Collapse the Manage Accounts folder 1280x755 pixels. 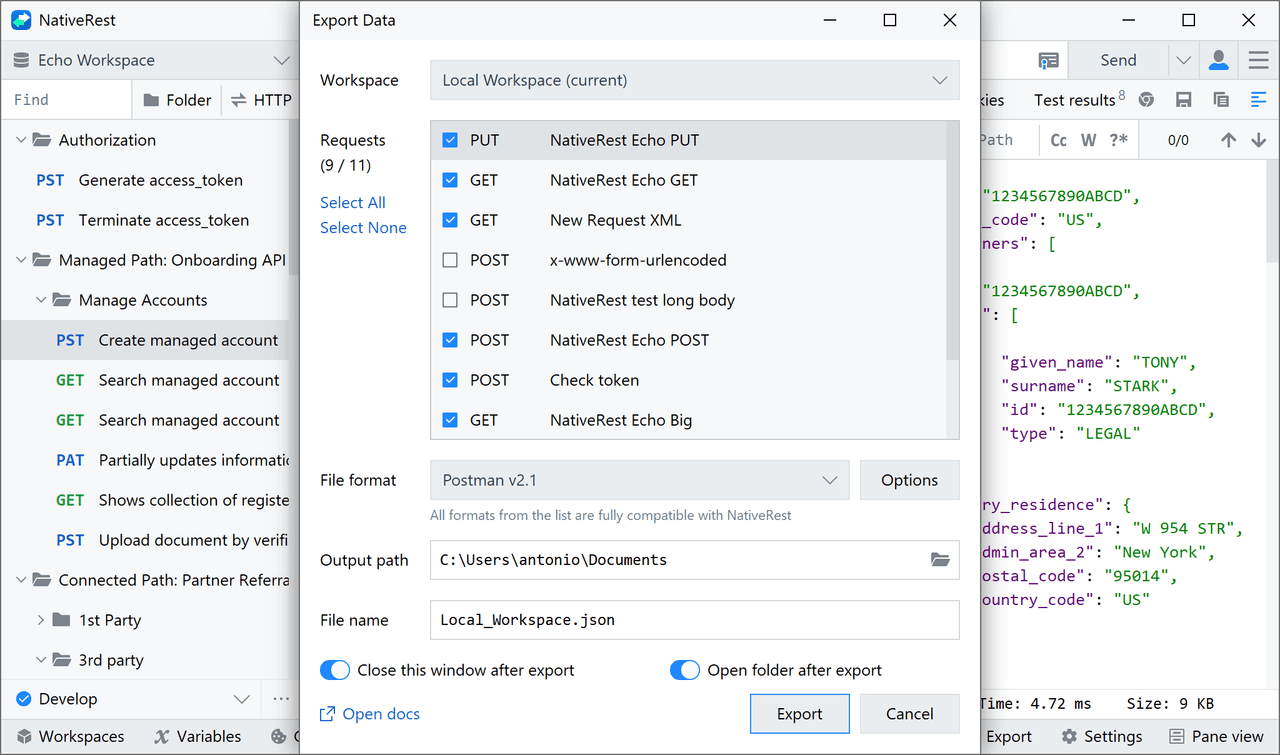point(41,300)
